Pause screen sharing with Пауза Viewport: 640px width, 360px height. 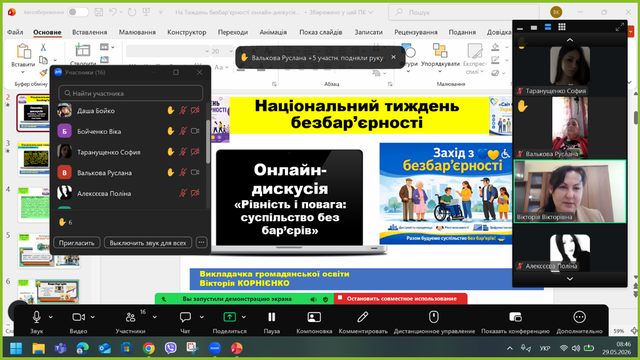(271, 322)
